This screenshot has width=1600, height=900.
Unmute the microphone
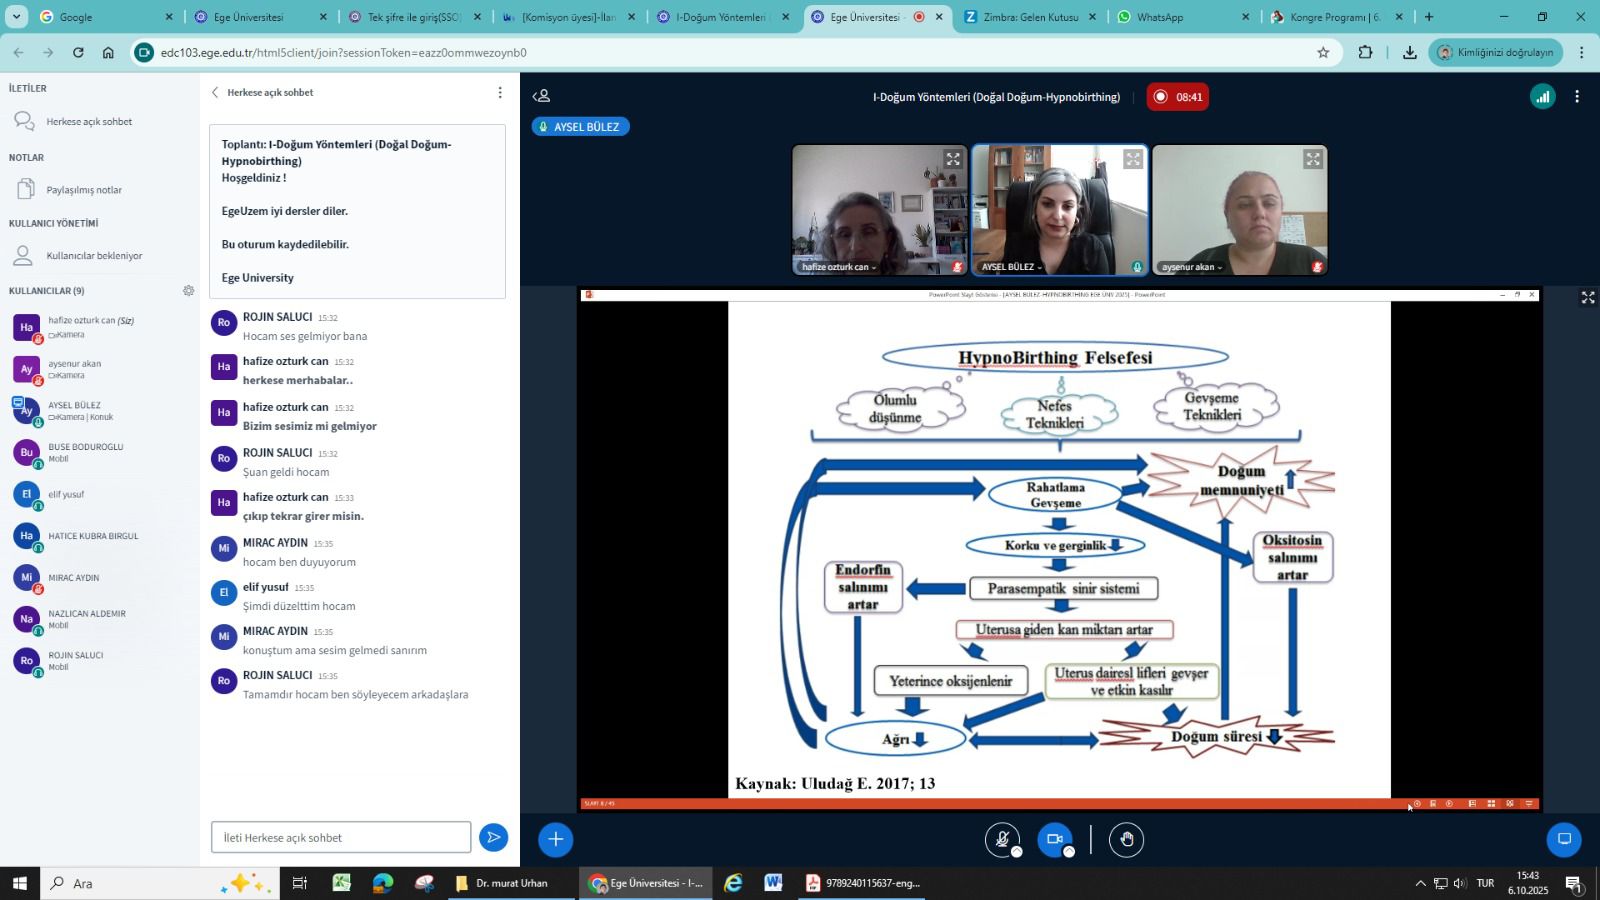tap(1002, 839)
